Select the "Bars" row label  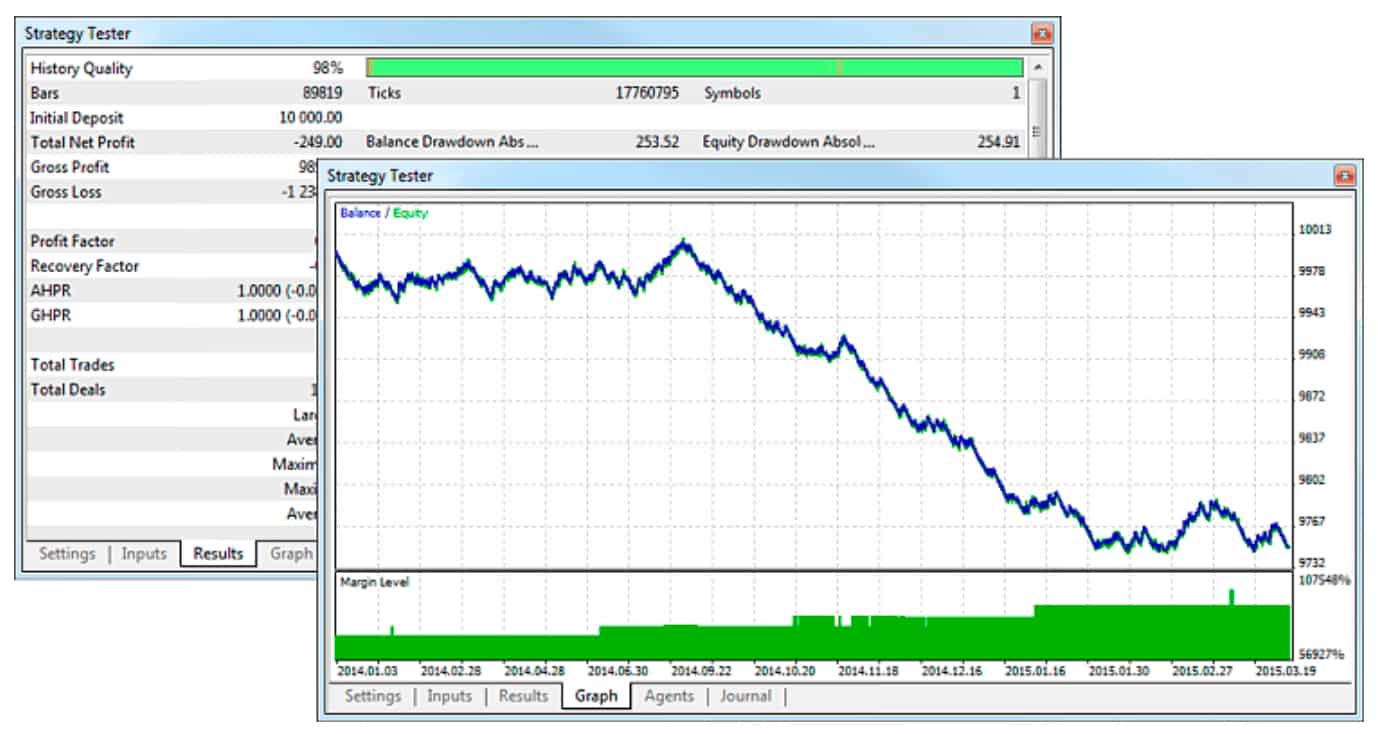45,93
